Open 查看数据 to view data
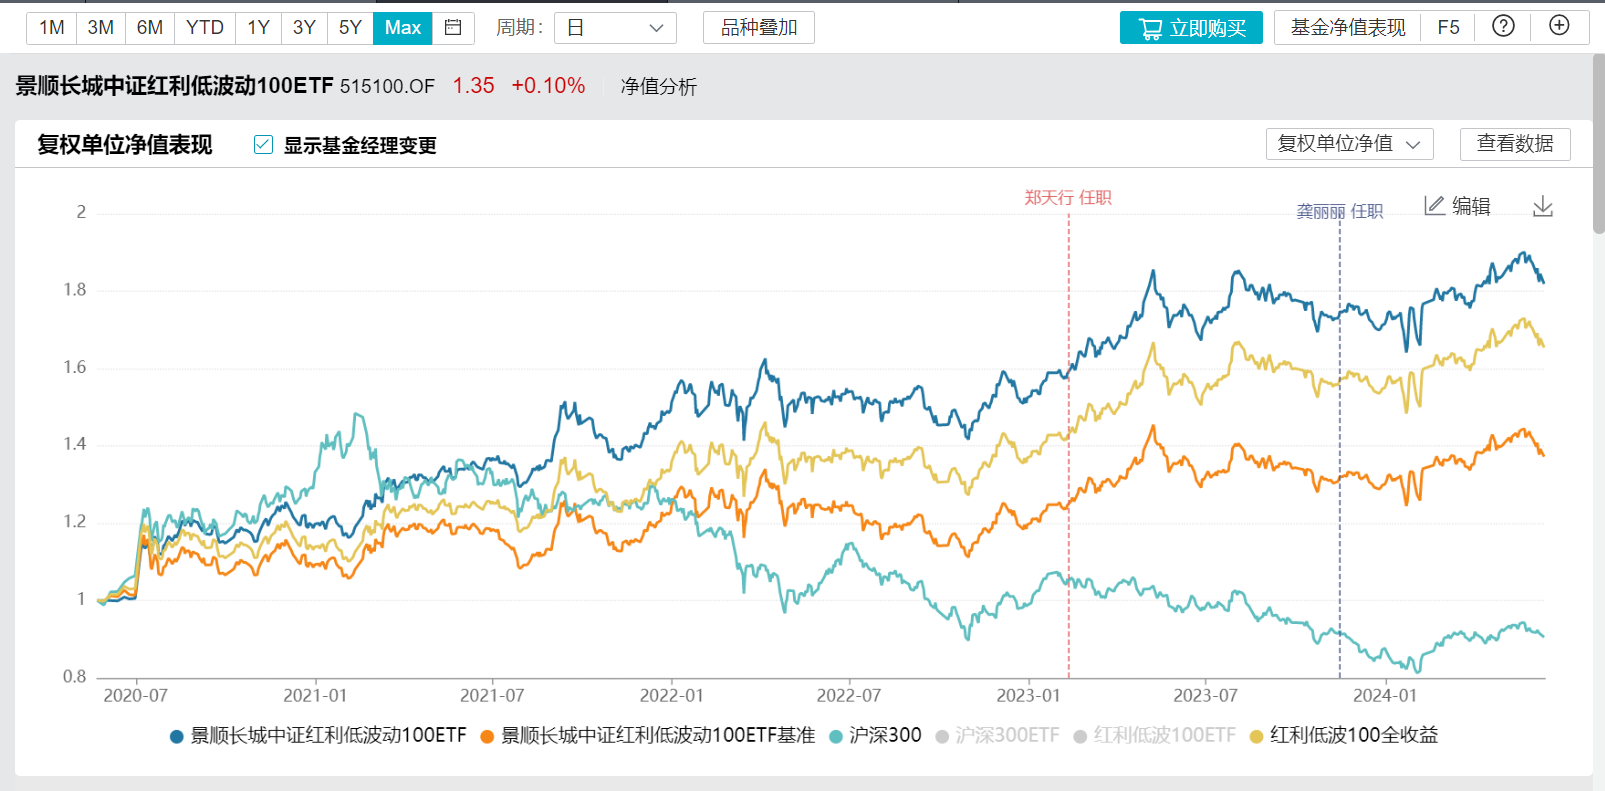1605x791 pixels. click(1515, 144)
